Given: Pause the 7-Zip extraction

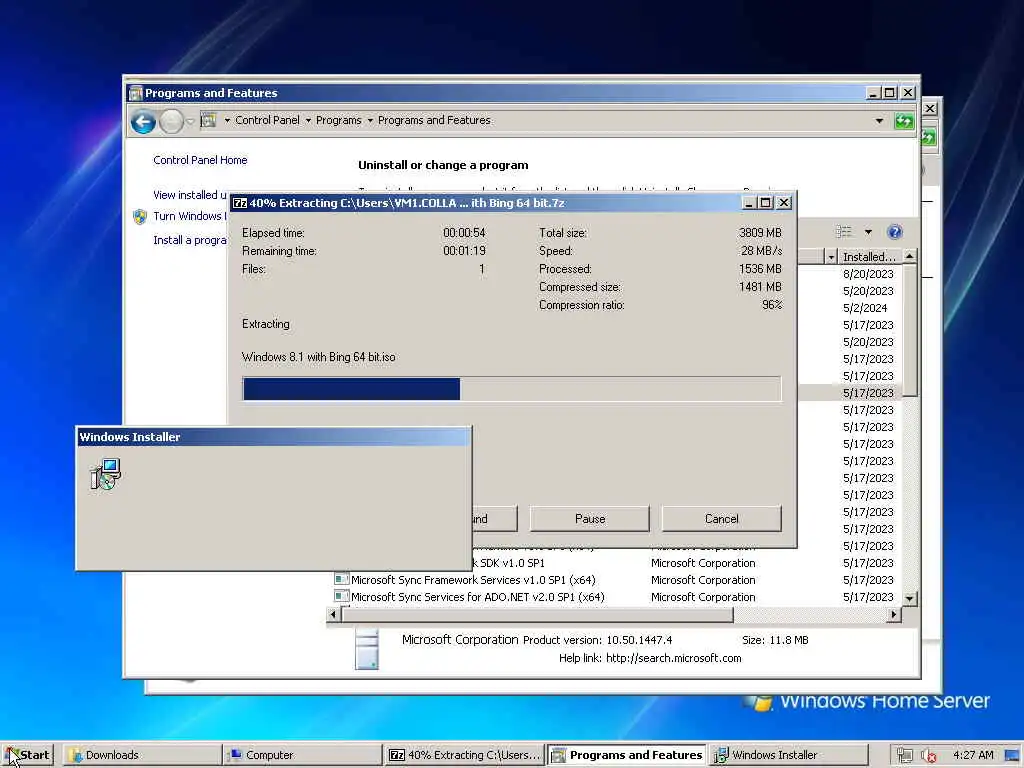Looking at the screenshot, I should (590, 519).
